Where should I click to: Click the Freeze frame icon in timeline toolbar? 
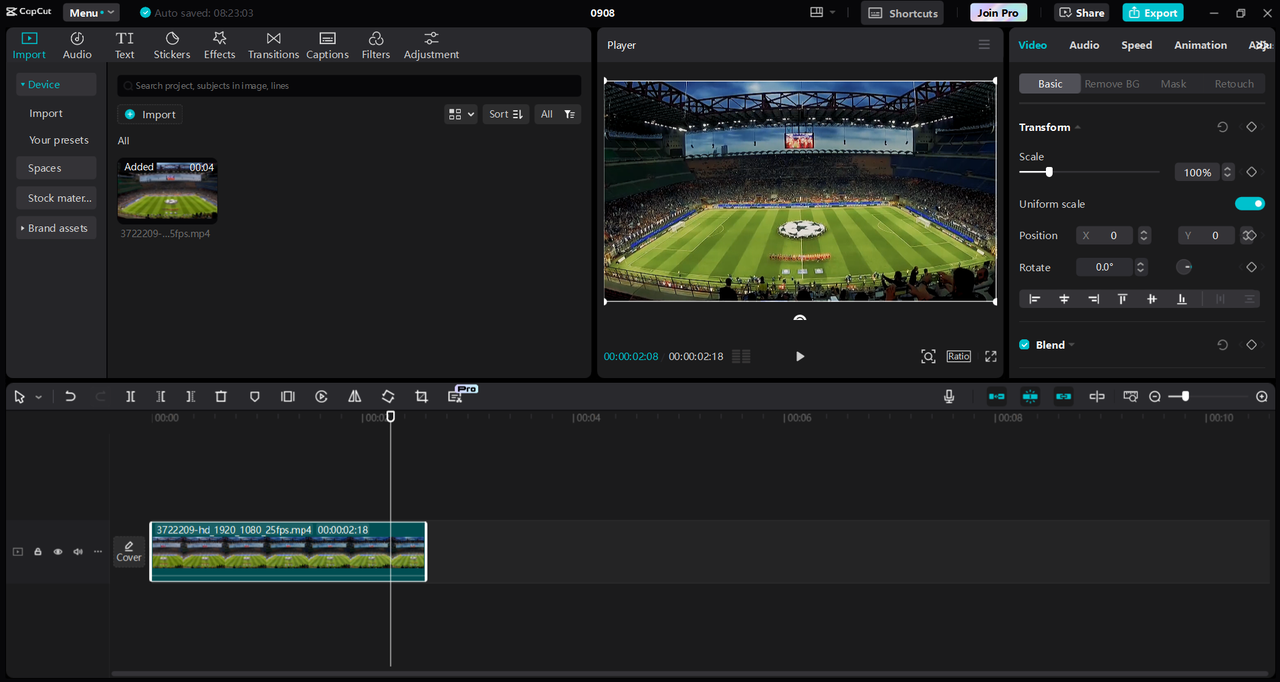(288, 397)
